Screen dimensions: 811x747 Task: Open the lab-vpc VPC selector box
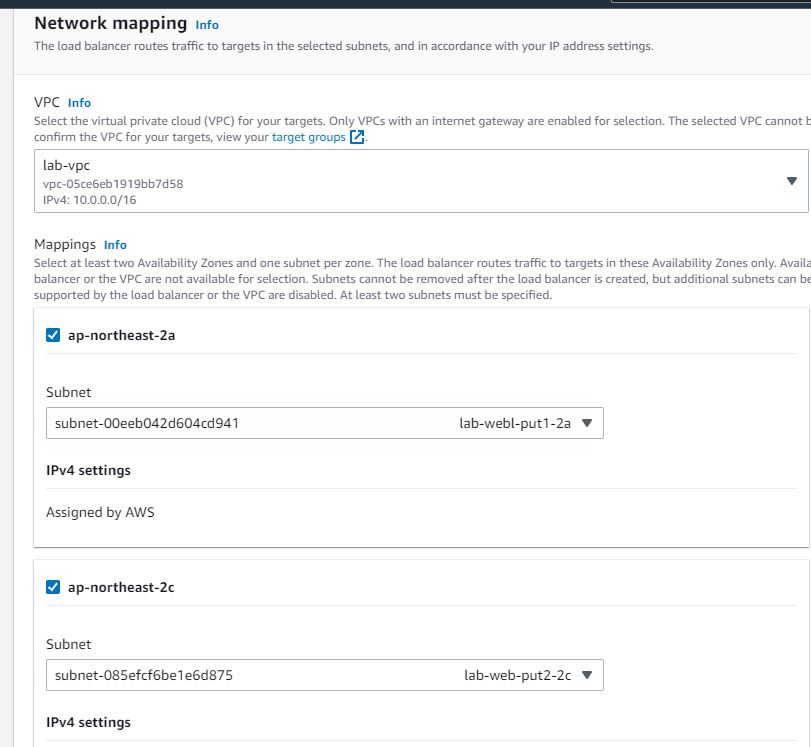421,181
